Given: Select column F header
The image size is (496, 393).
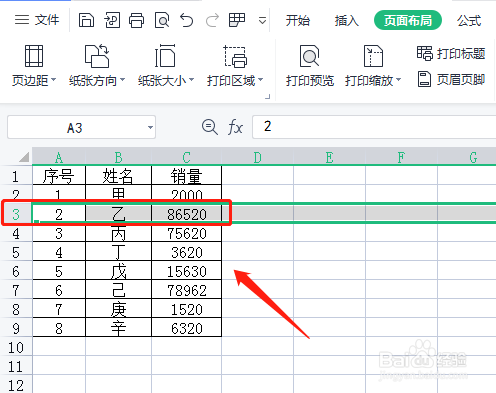Looking at the screenshot, I should 402,157.
